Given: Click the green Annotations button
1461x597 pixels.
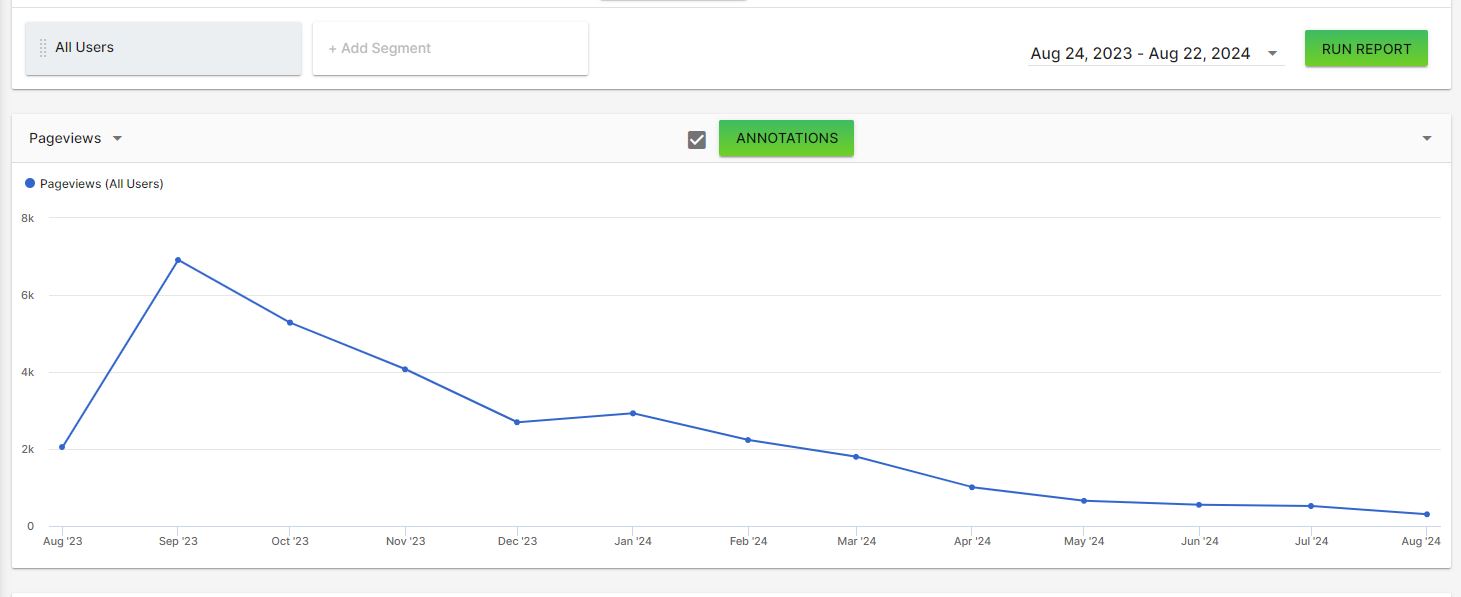Looking at the screenshot, I should (786, 138).
